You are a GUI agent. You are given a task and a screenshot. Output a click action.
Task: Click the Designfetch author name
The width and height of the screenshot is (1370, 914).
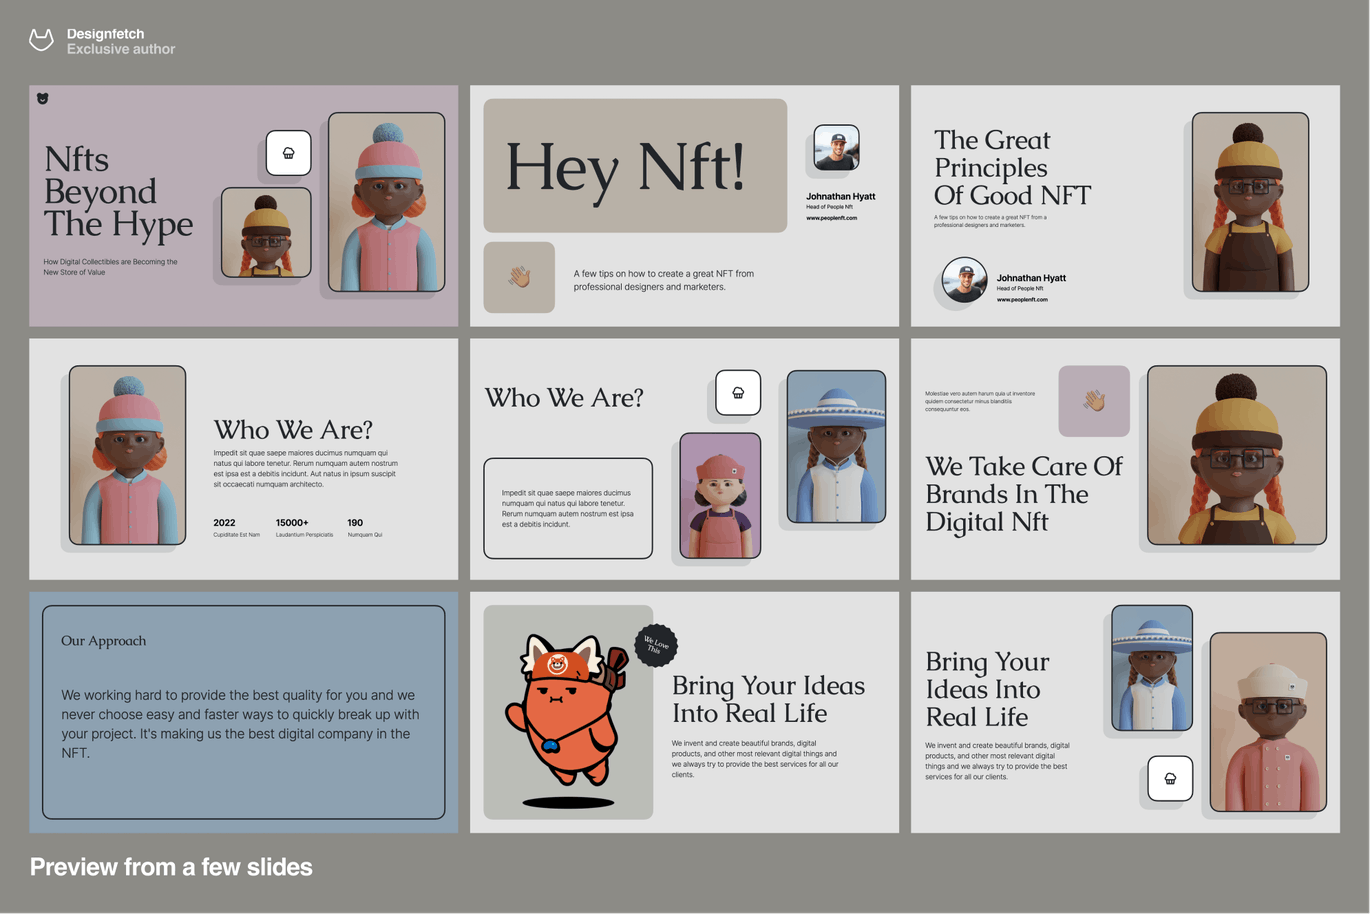click(x=105, y=34)
